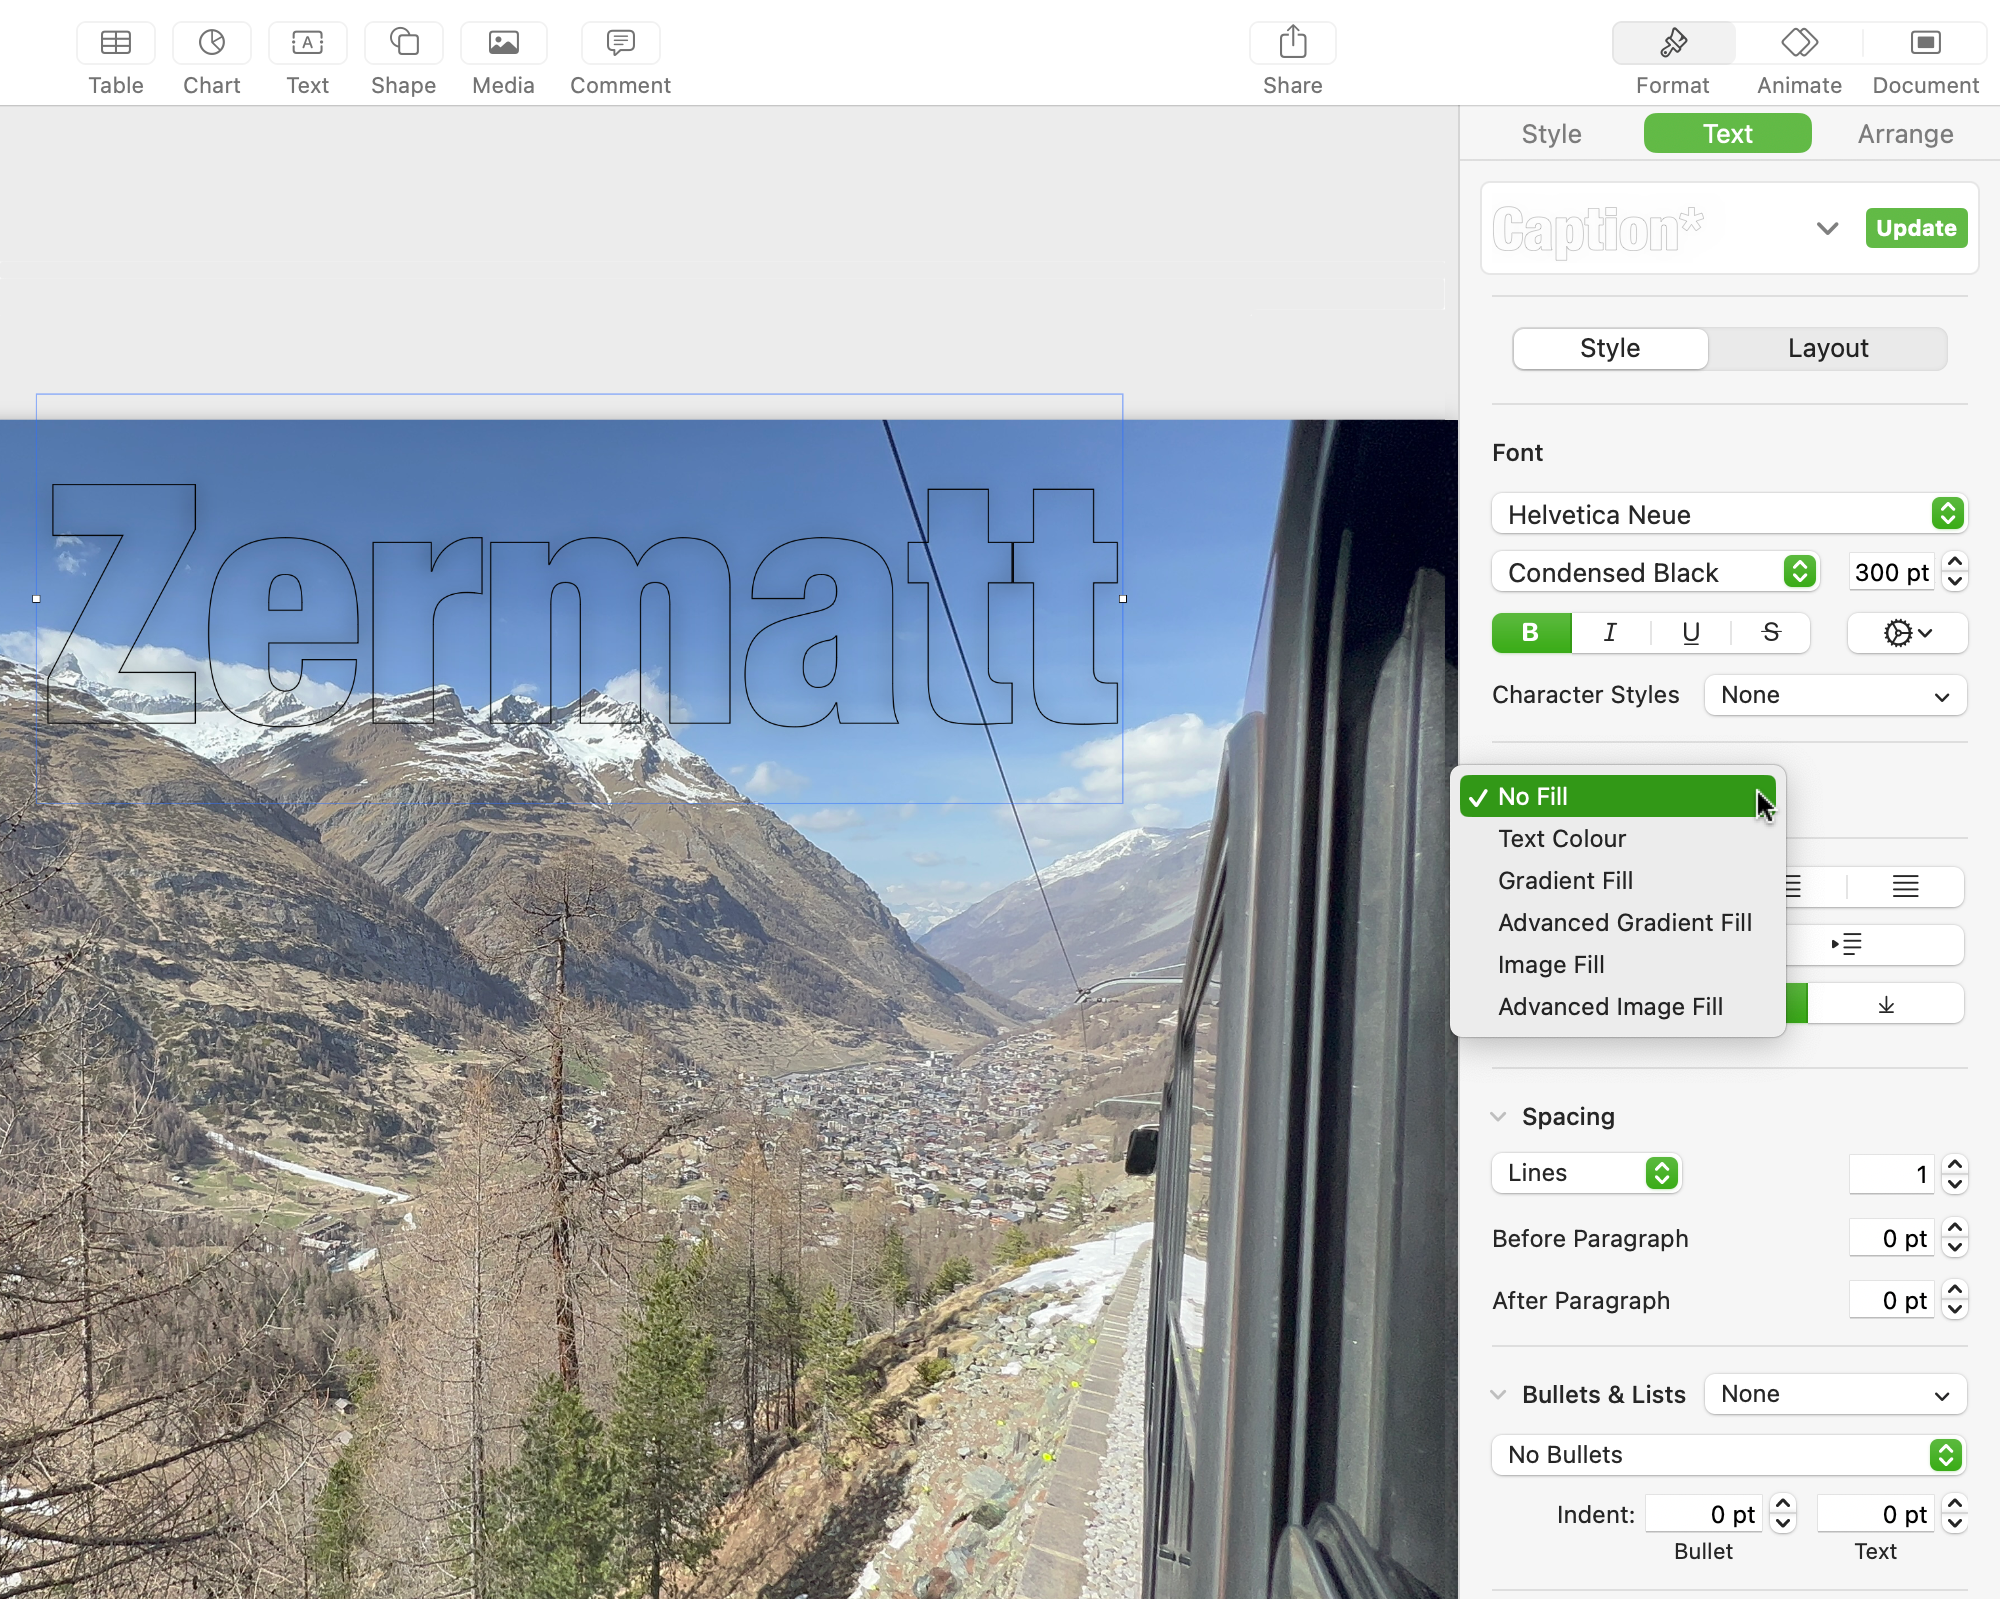
Task: Switch to the Layout segment
Action: [1828, 348]
